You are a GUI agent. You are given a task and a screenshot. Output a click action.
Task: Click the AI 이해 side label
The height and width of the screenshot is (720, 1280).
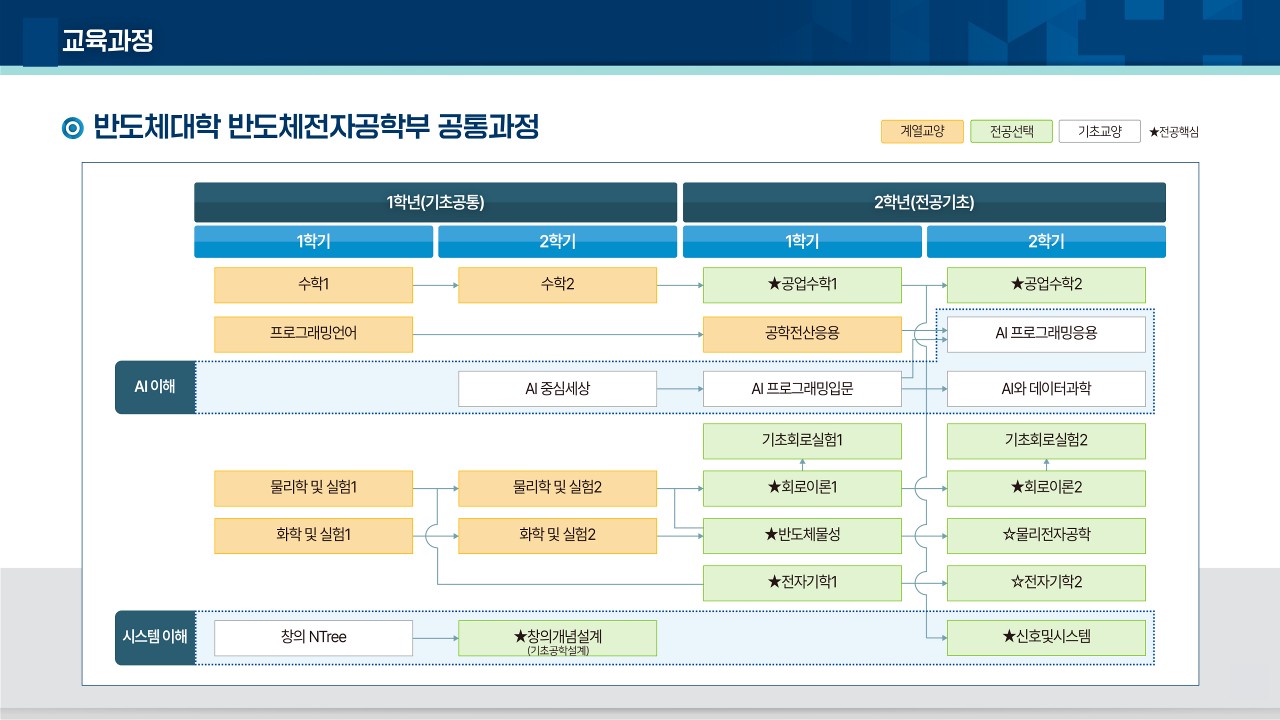coord(155,387)
